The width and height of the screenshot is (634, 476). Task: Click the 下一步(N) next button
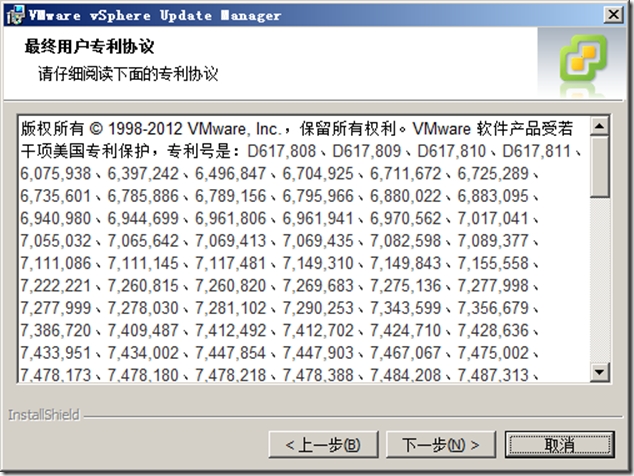tap(441, 444)
